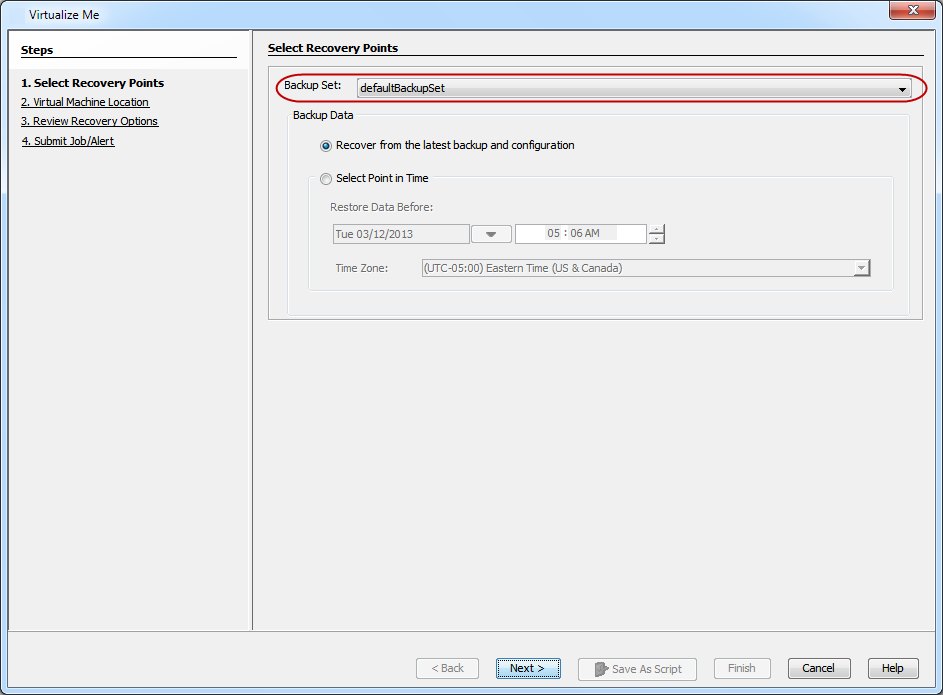Jump to Review Recovery Options step
The height and width of the screenshot is (695, 943).
[x=89, y=121]
